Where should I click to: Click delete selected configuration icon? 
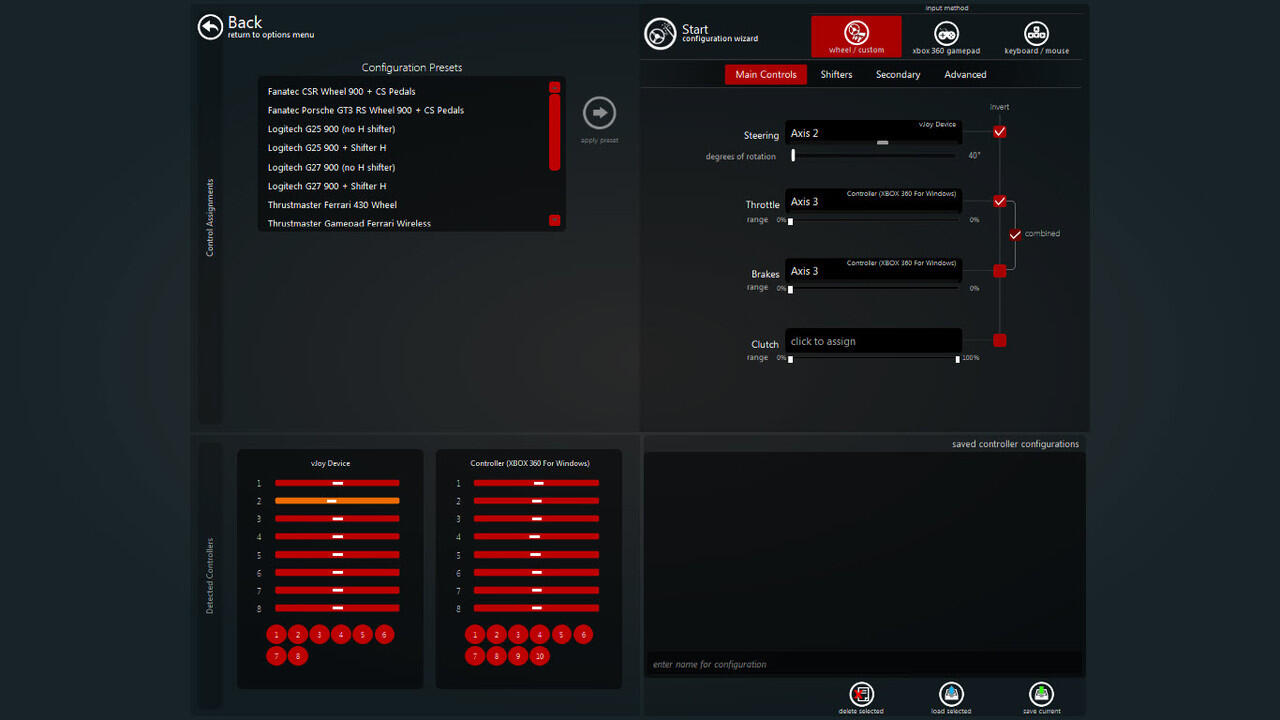coord(861,694)
